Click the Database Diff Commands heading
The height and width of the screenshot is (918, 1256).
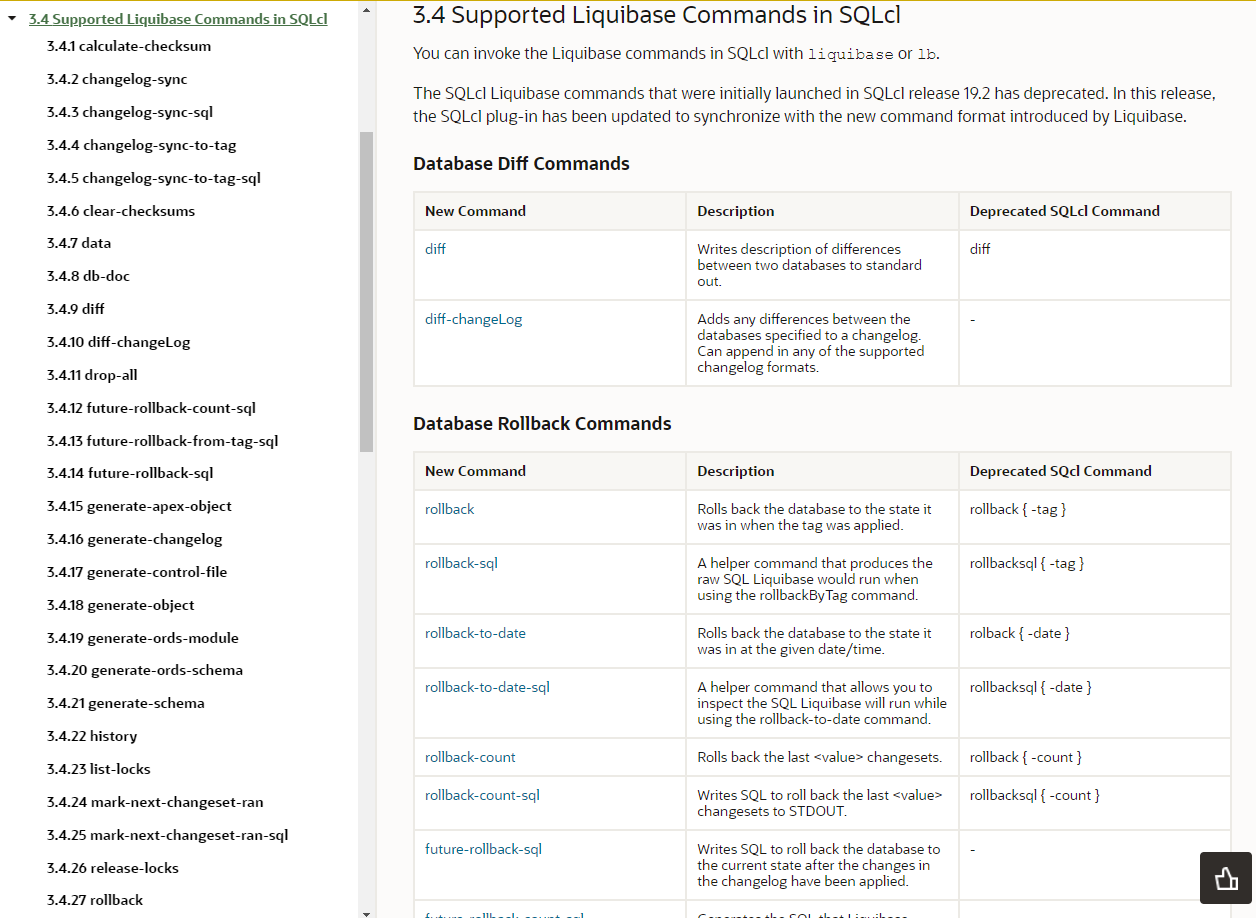[x=521, y=164]
